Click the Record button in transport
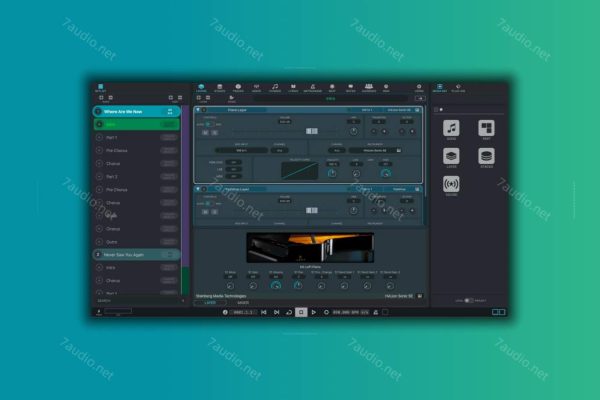Image resolution: width=600 pixels, height=400 pixels. tap(326, 312)
